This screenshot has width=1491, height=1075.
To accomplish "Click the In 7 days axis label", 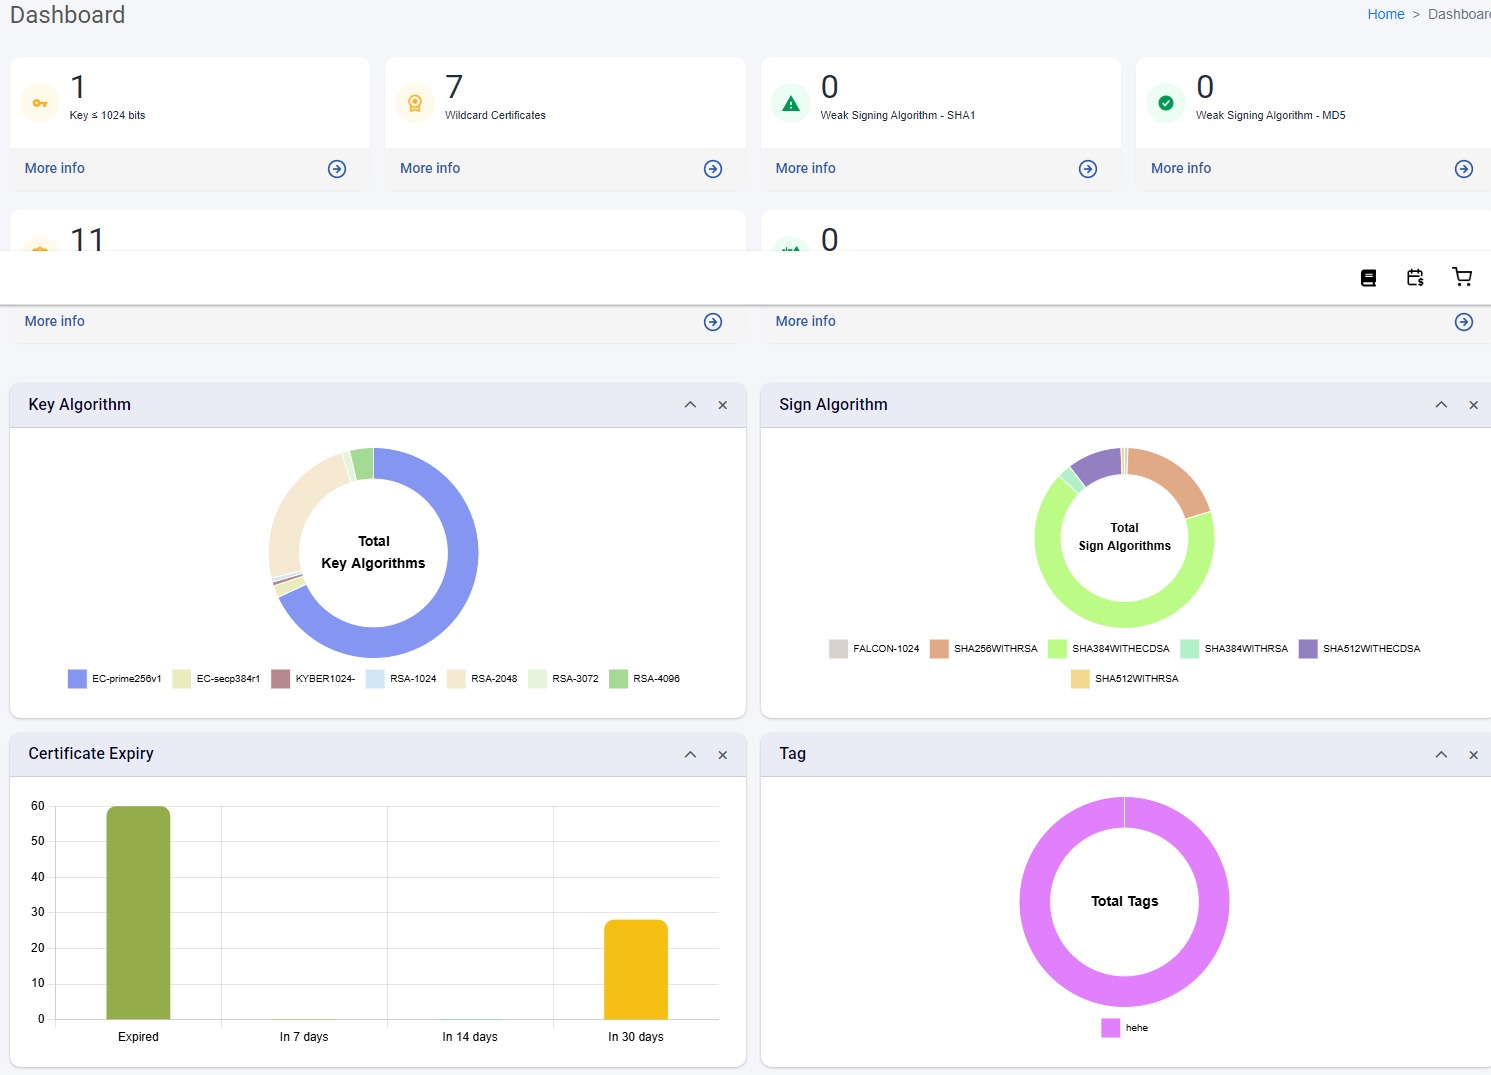I will point(304,1037).
